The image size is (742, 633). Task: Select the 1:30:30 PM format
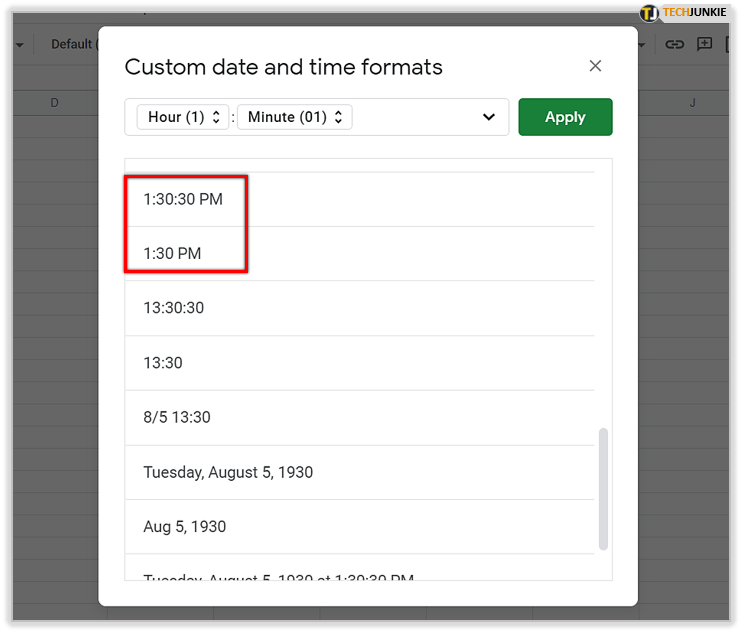point(183,199)
